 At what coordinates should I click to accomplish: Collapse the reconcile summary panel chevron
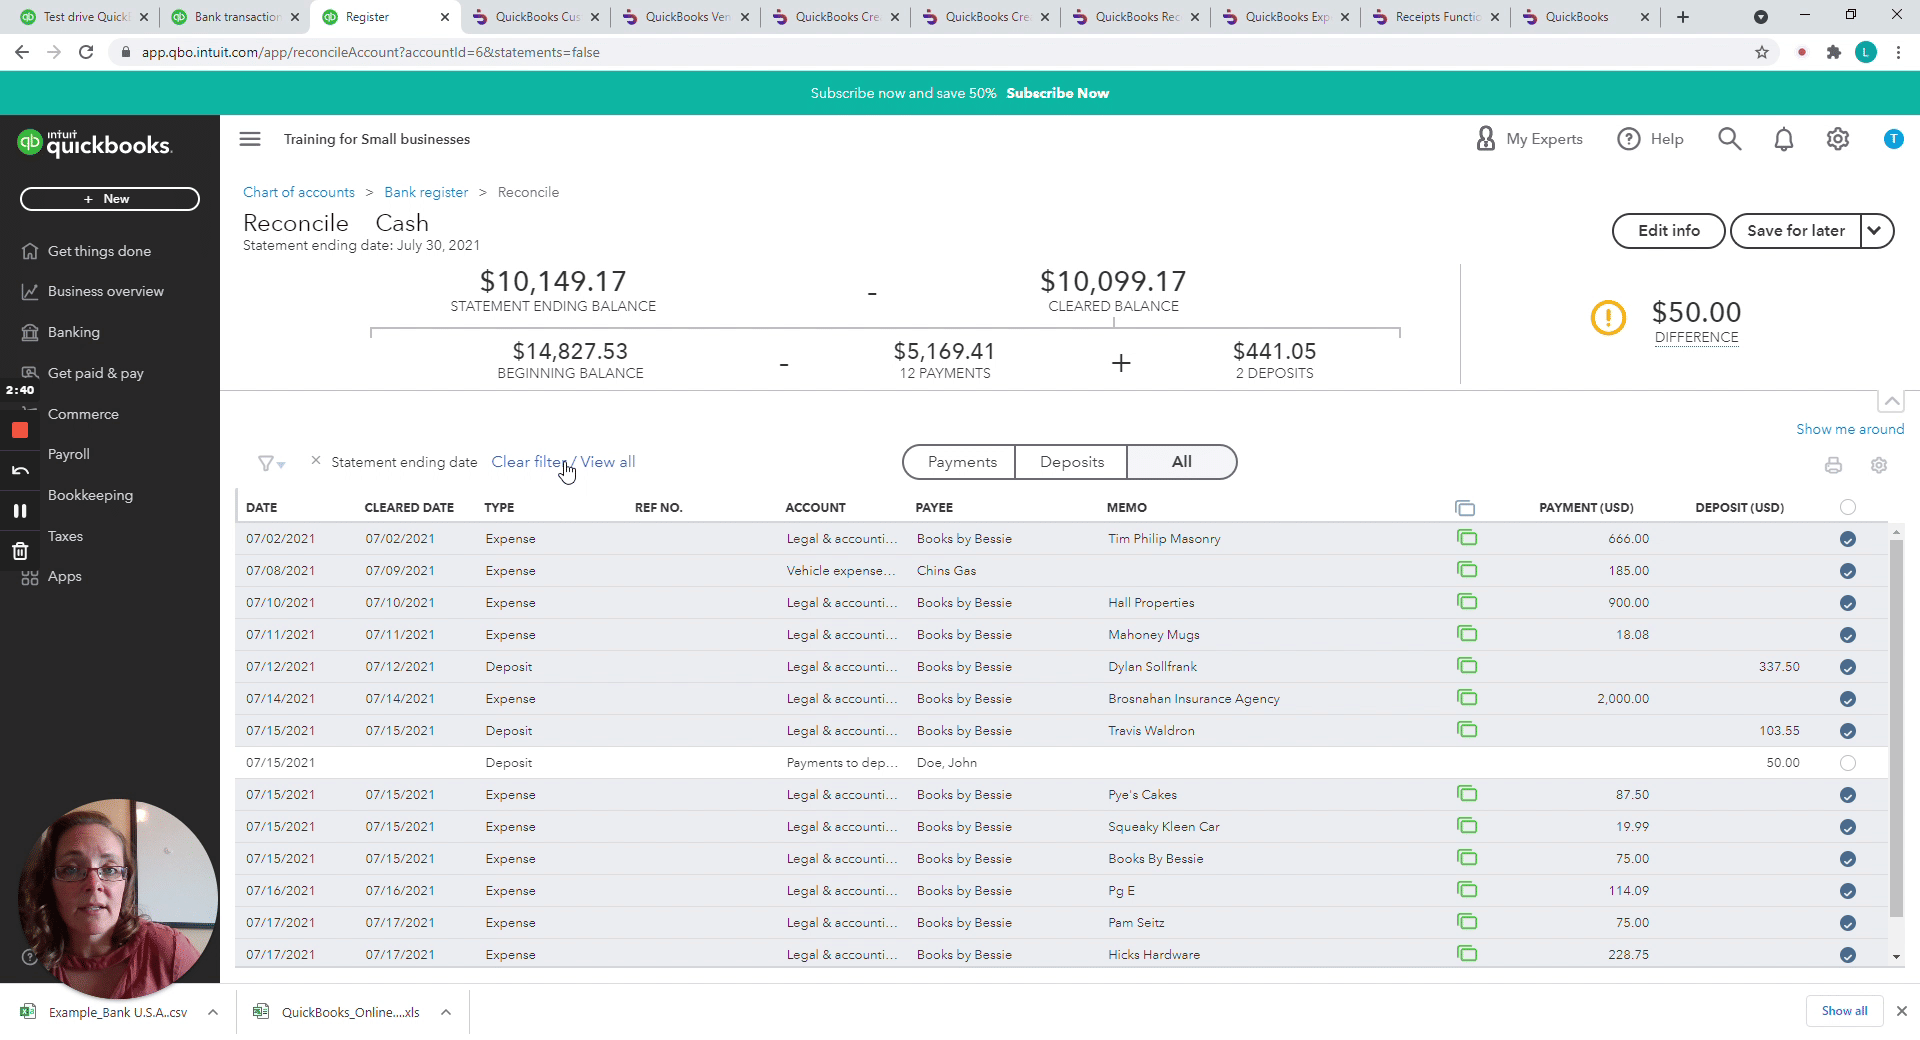tap(1890, 402)
